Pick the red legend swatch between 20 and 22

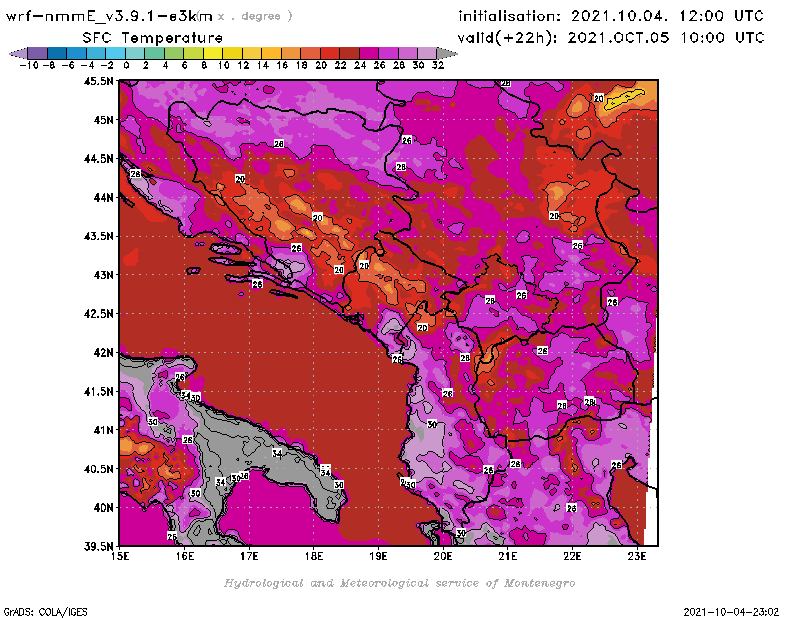click(x=330, y=53)
